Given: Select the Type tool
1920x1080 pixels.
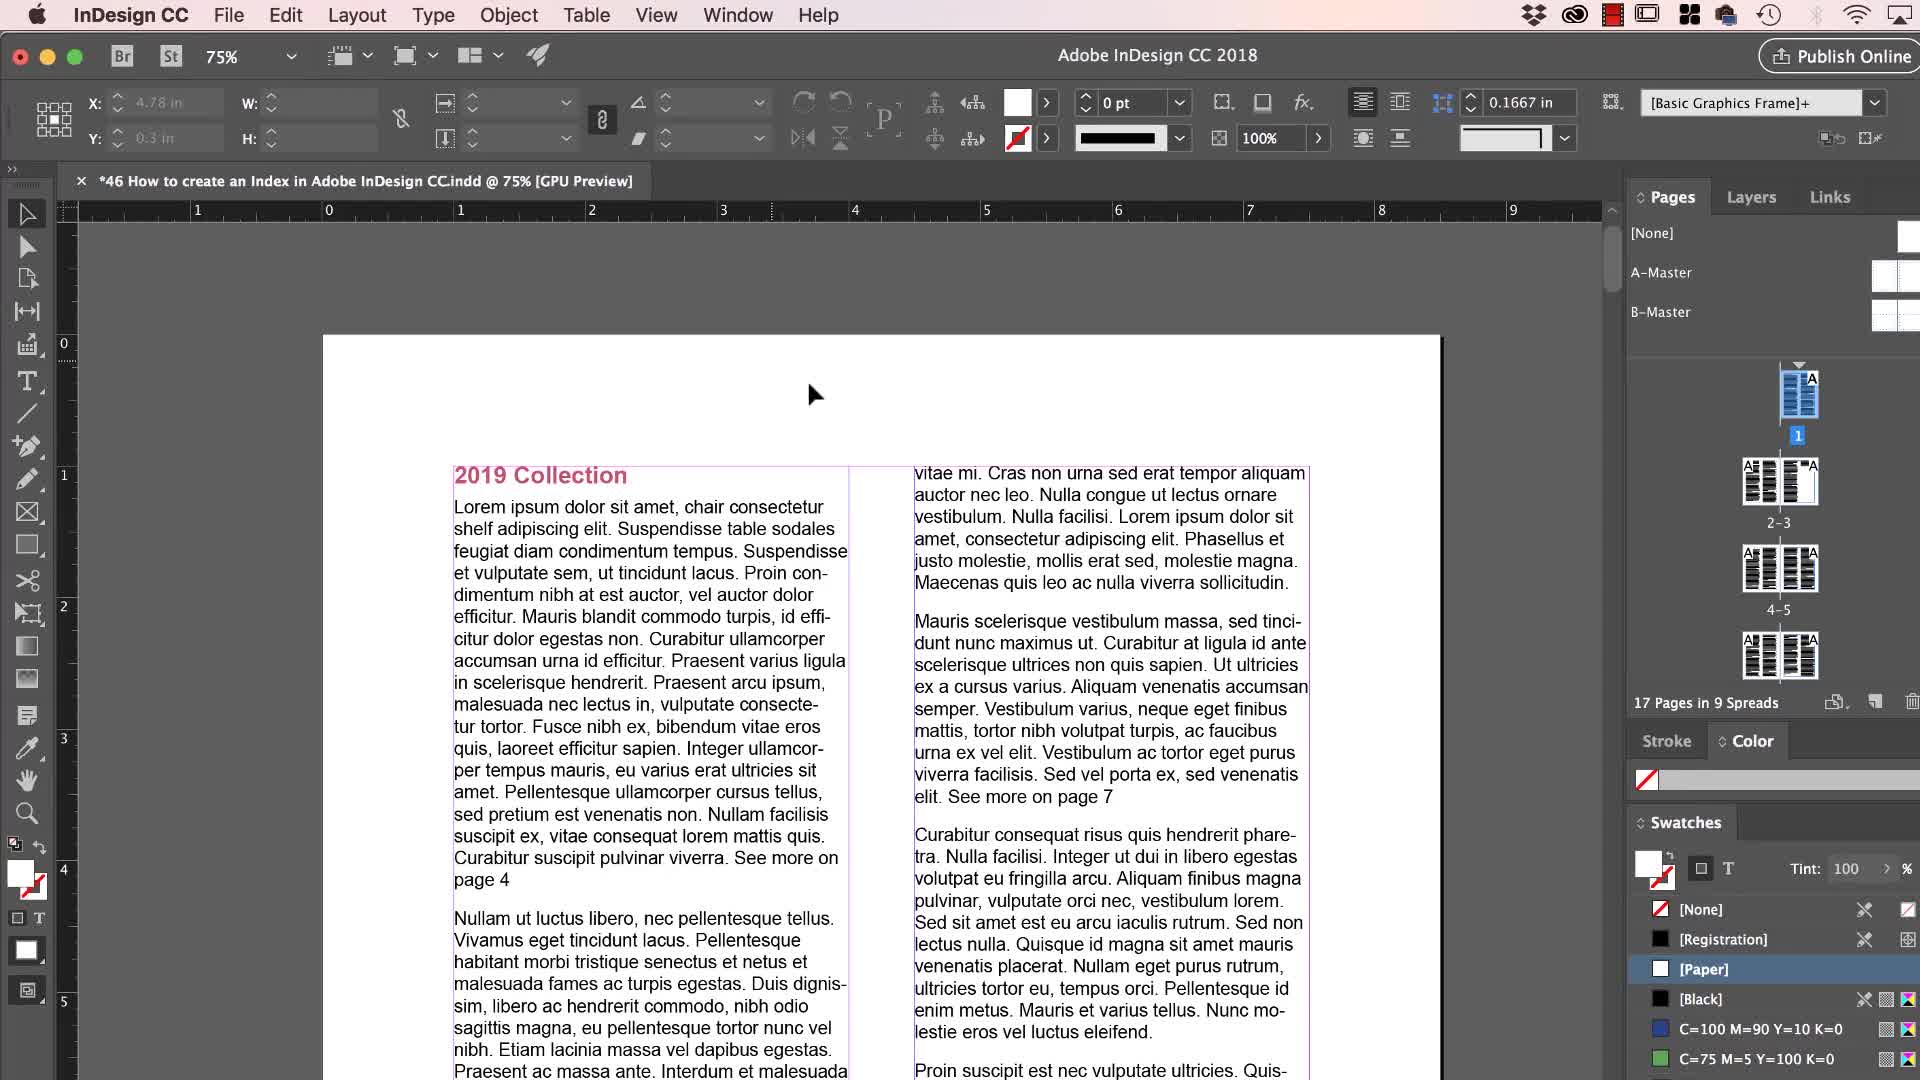Looking at the screenshot, I should tap(27, 381).
